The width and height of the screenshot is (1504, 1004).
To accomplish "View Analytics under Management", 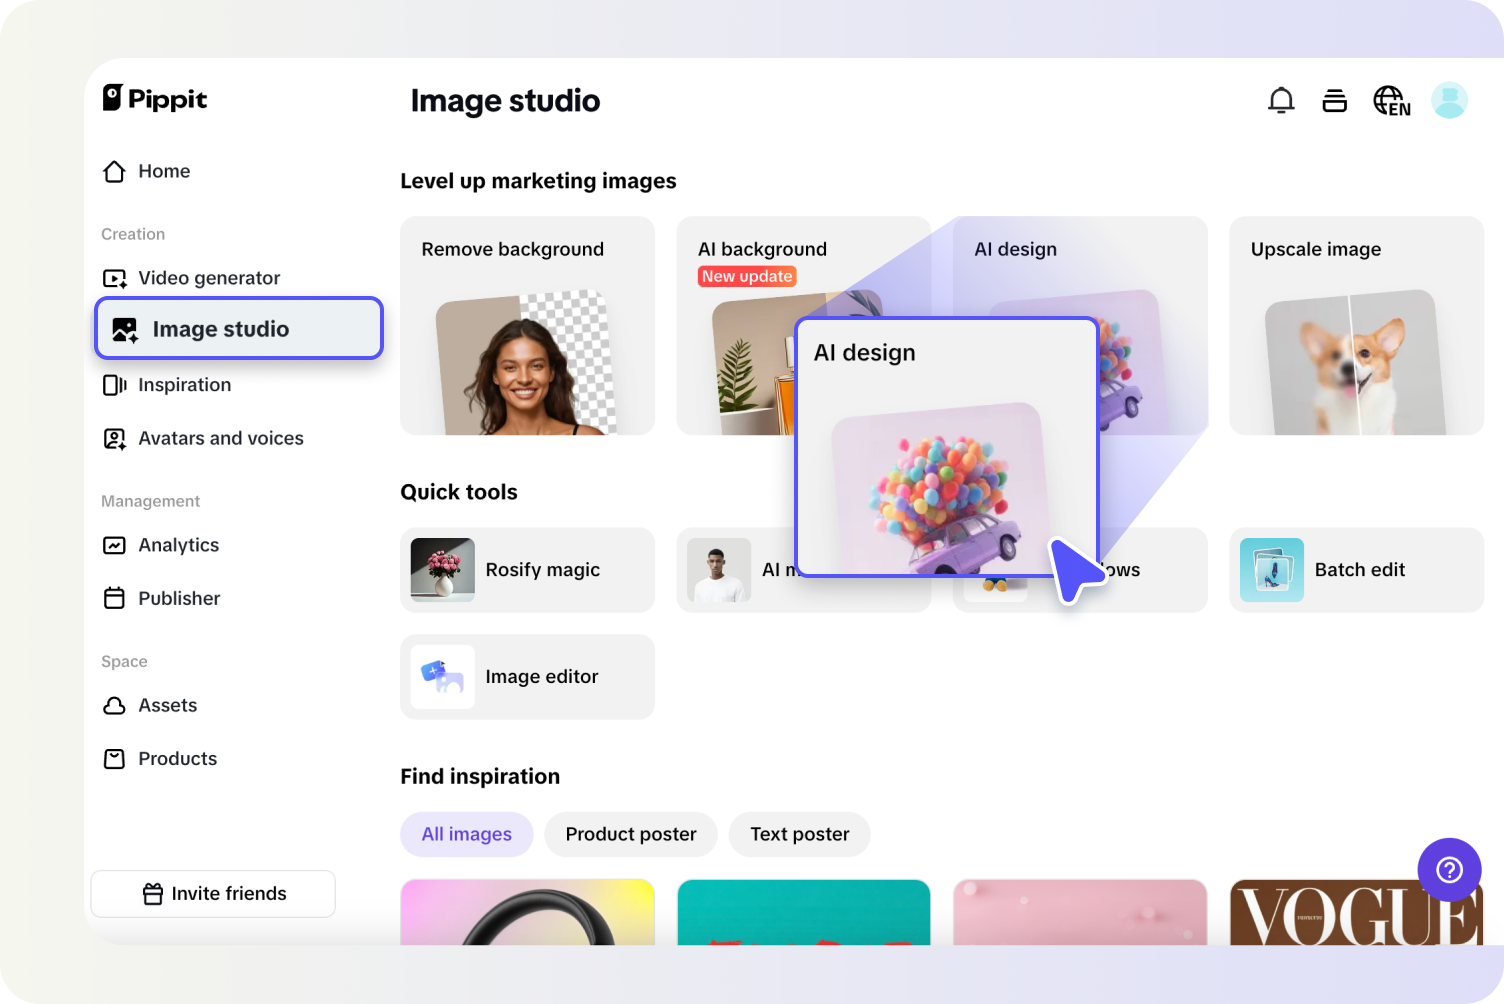I will 178,545.
